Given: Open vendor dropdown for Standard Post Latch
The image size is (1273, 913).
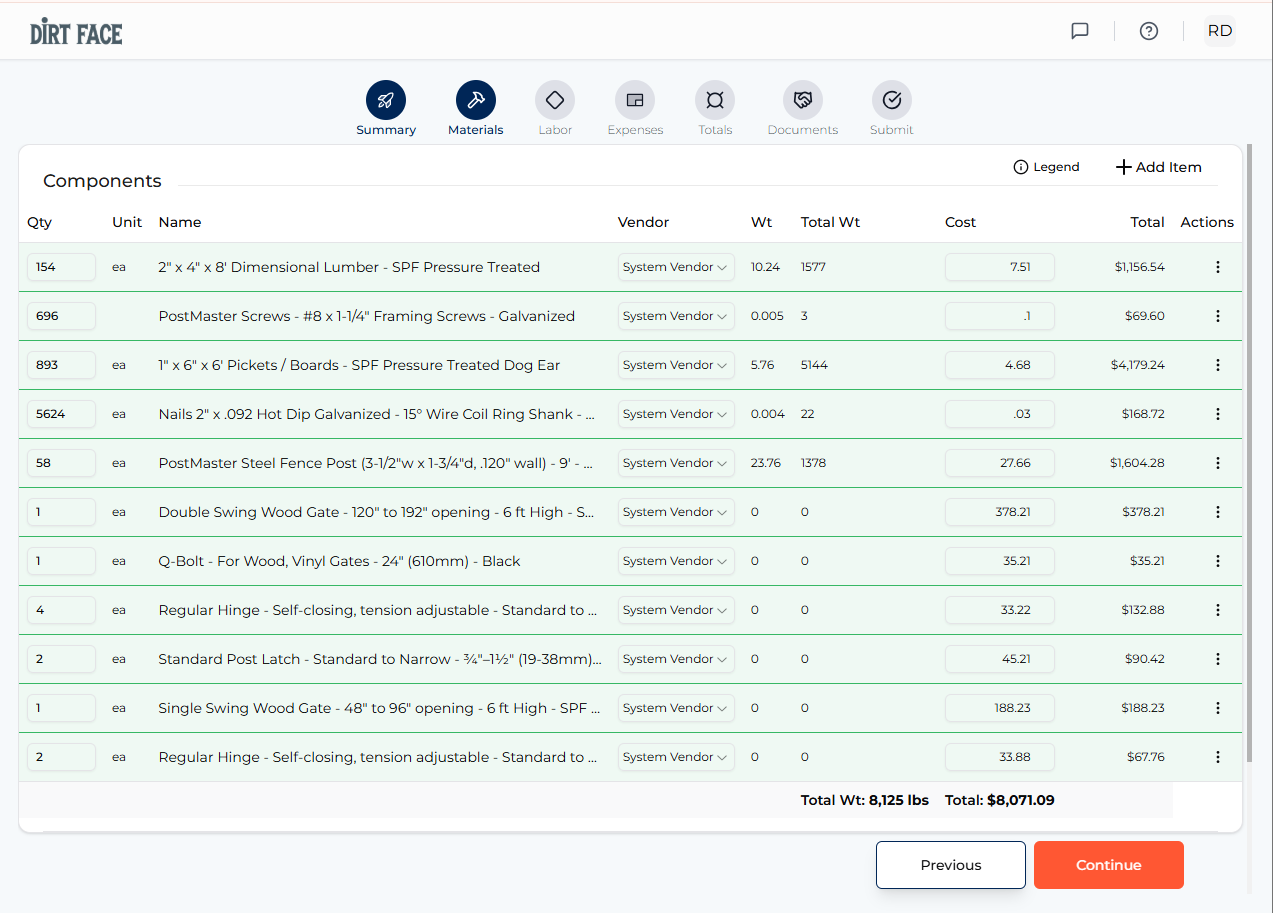Looking at the screenshot, I should point(676,659).
